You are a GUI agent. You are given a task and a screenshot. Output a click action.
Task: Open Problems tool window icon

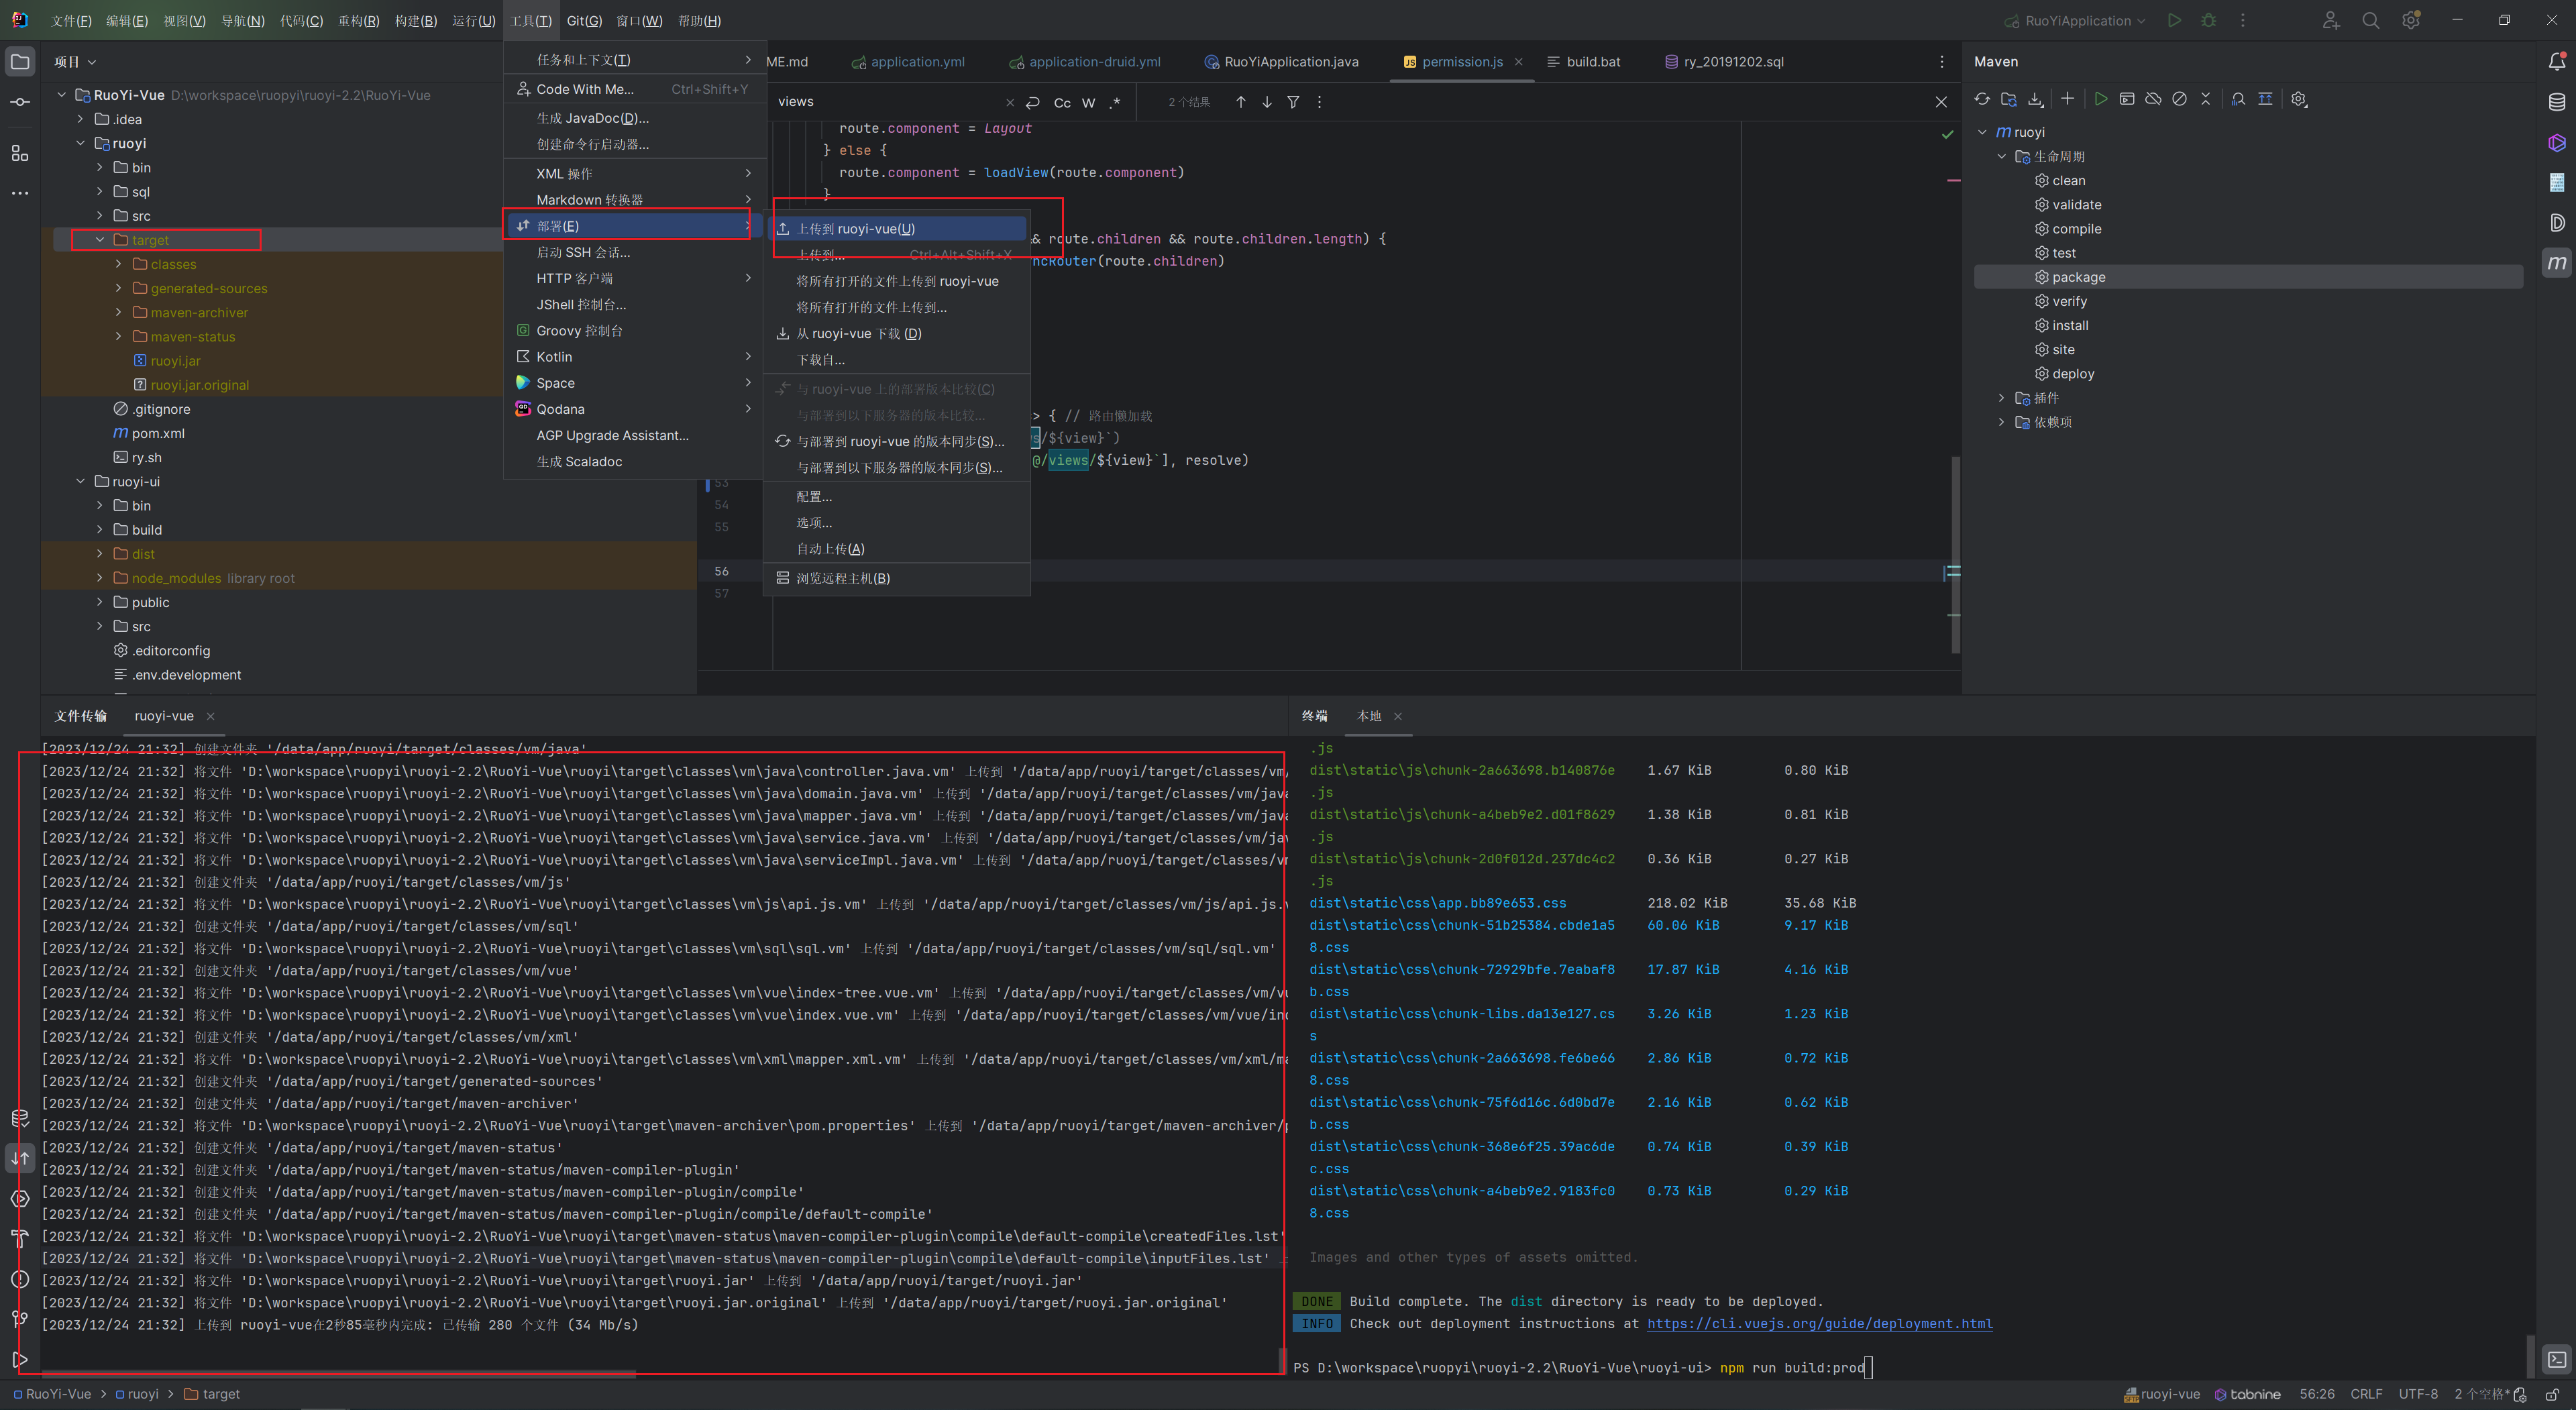[20, 1279]
